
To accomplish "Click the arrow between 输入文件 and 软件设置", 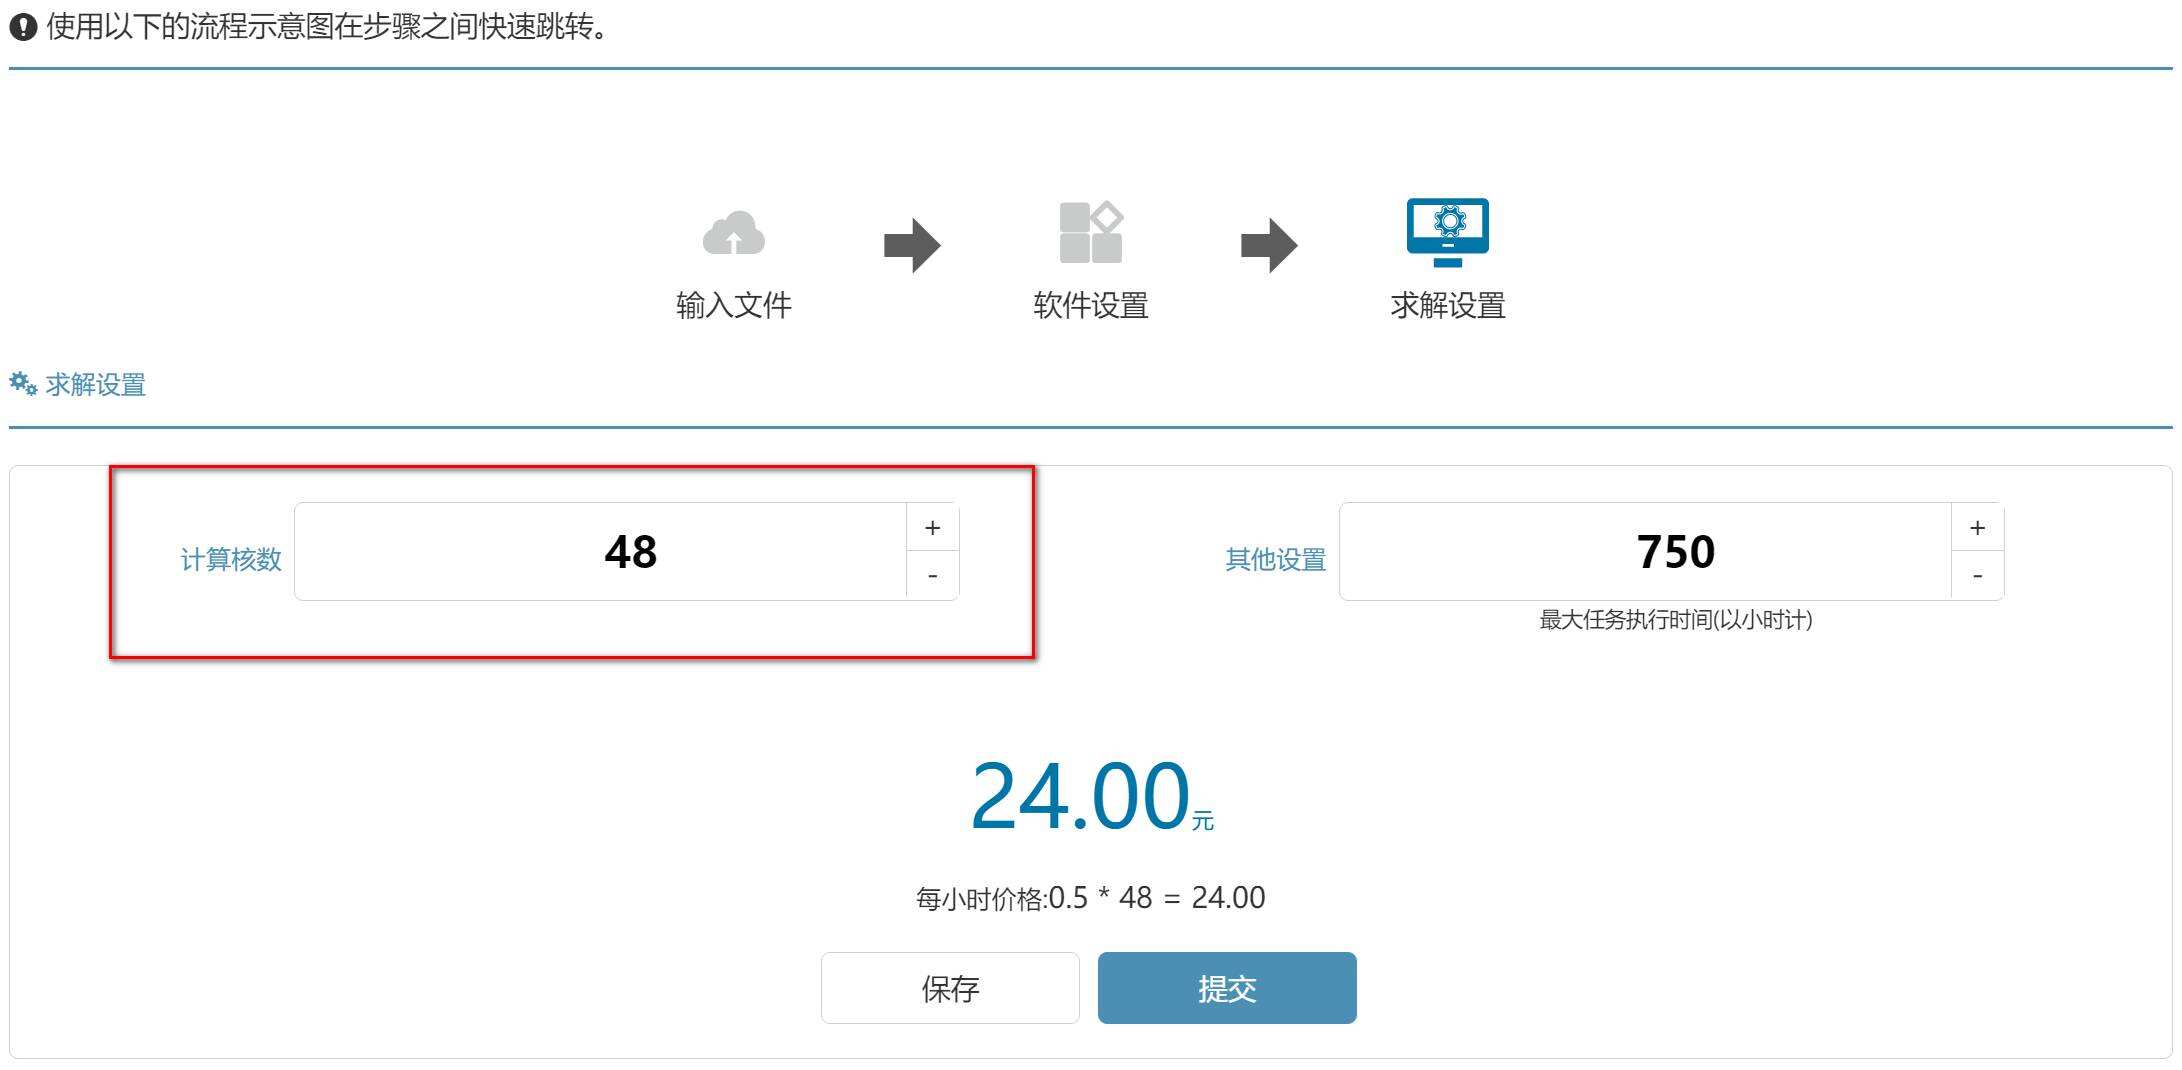I will click(911, 245).
